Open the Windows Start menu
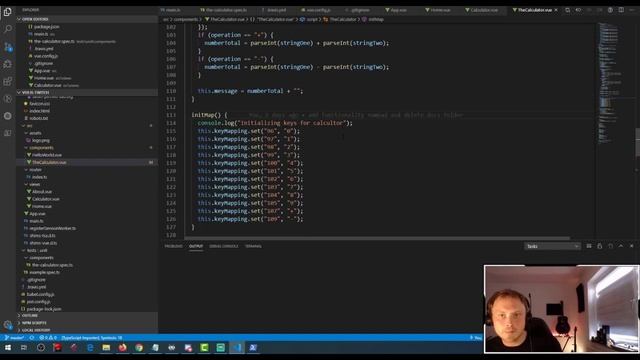 click(8, 348)
